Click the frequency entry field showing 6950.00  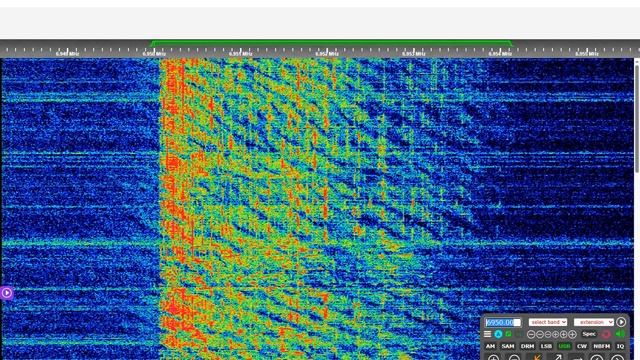point(503,322)
